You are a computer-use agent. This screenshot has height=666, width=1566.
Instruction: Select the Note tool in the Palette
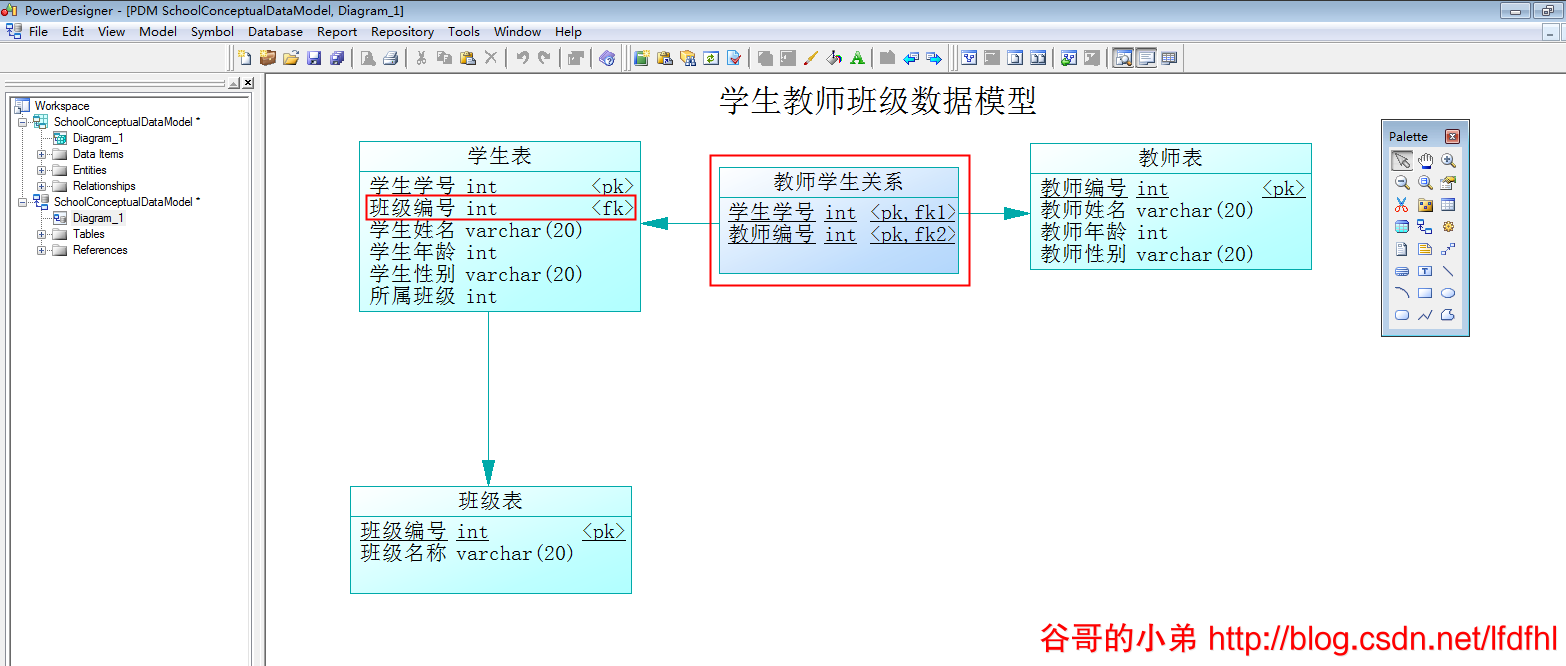coord(1424,247)
